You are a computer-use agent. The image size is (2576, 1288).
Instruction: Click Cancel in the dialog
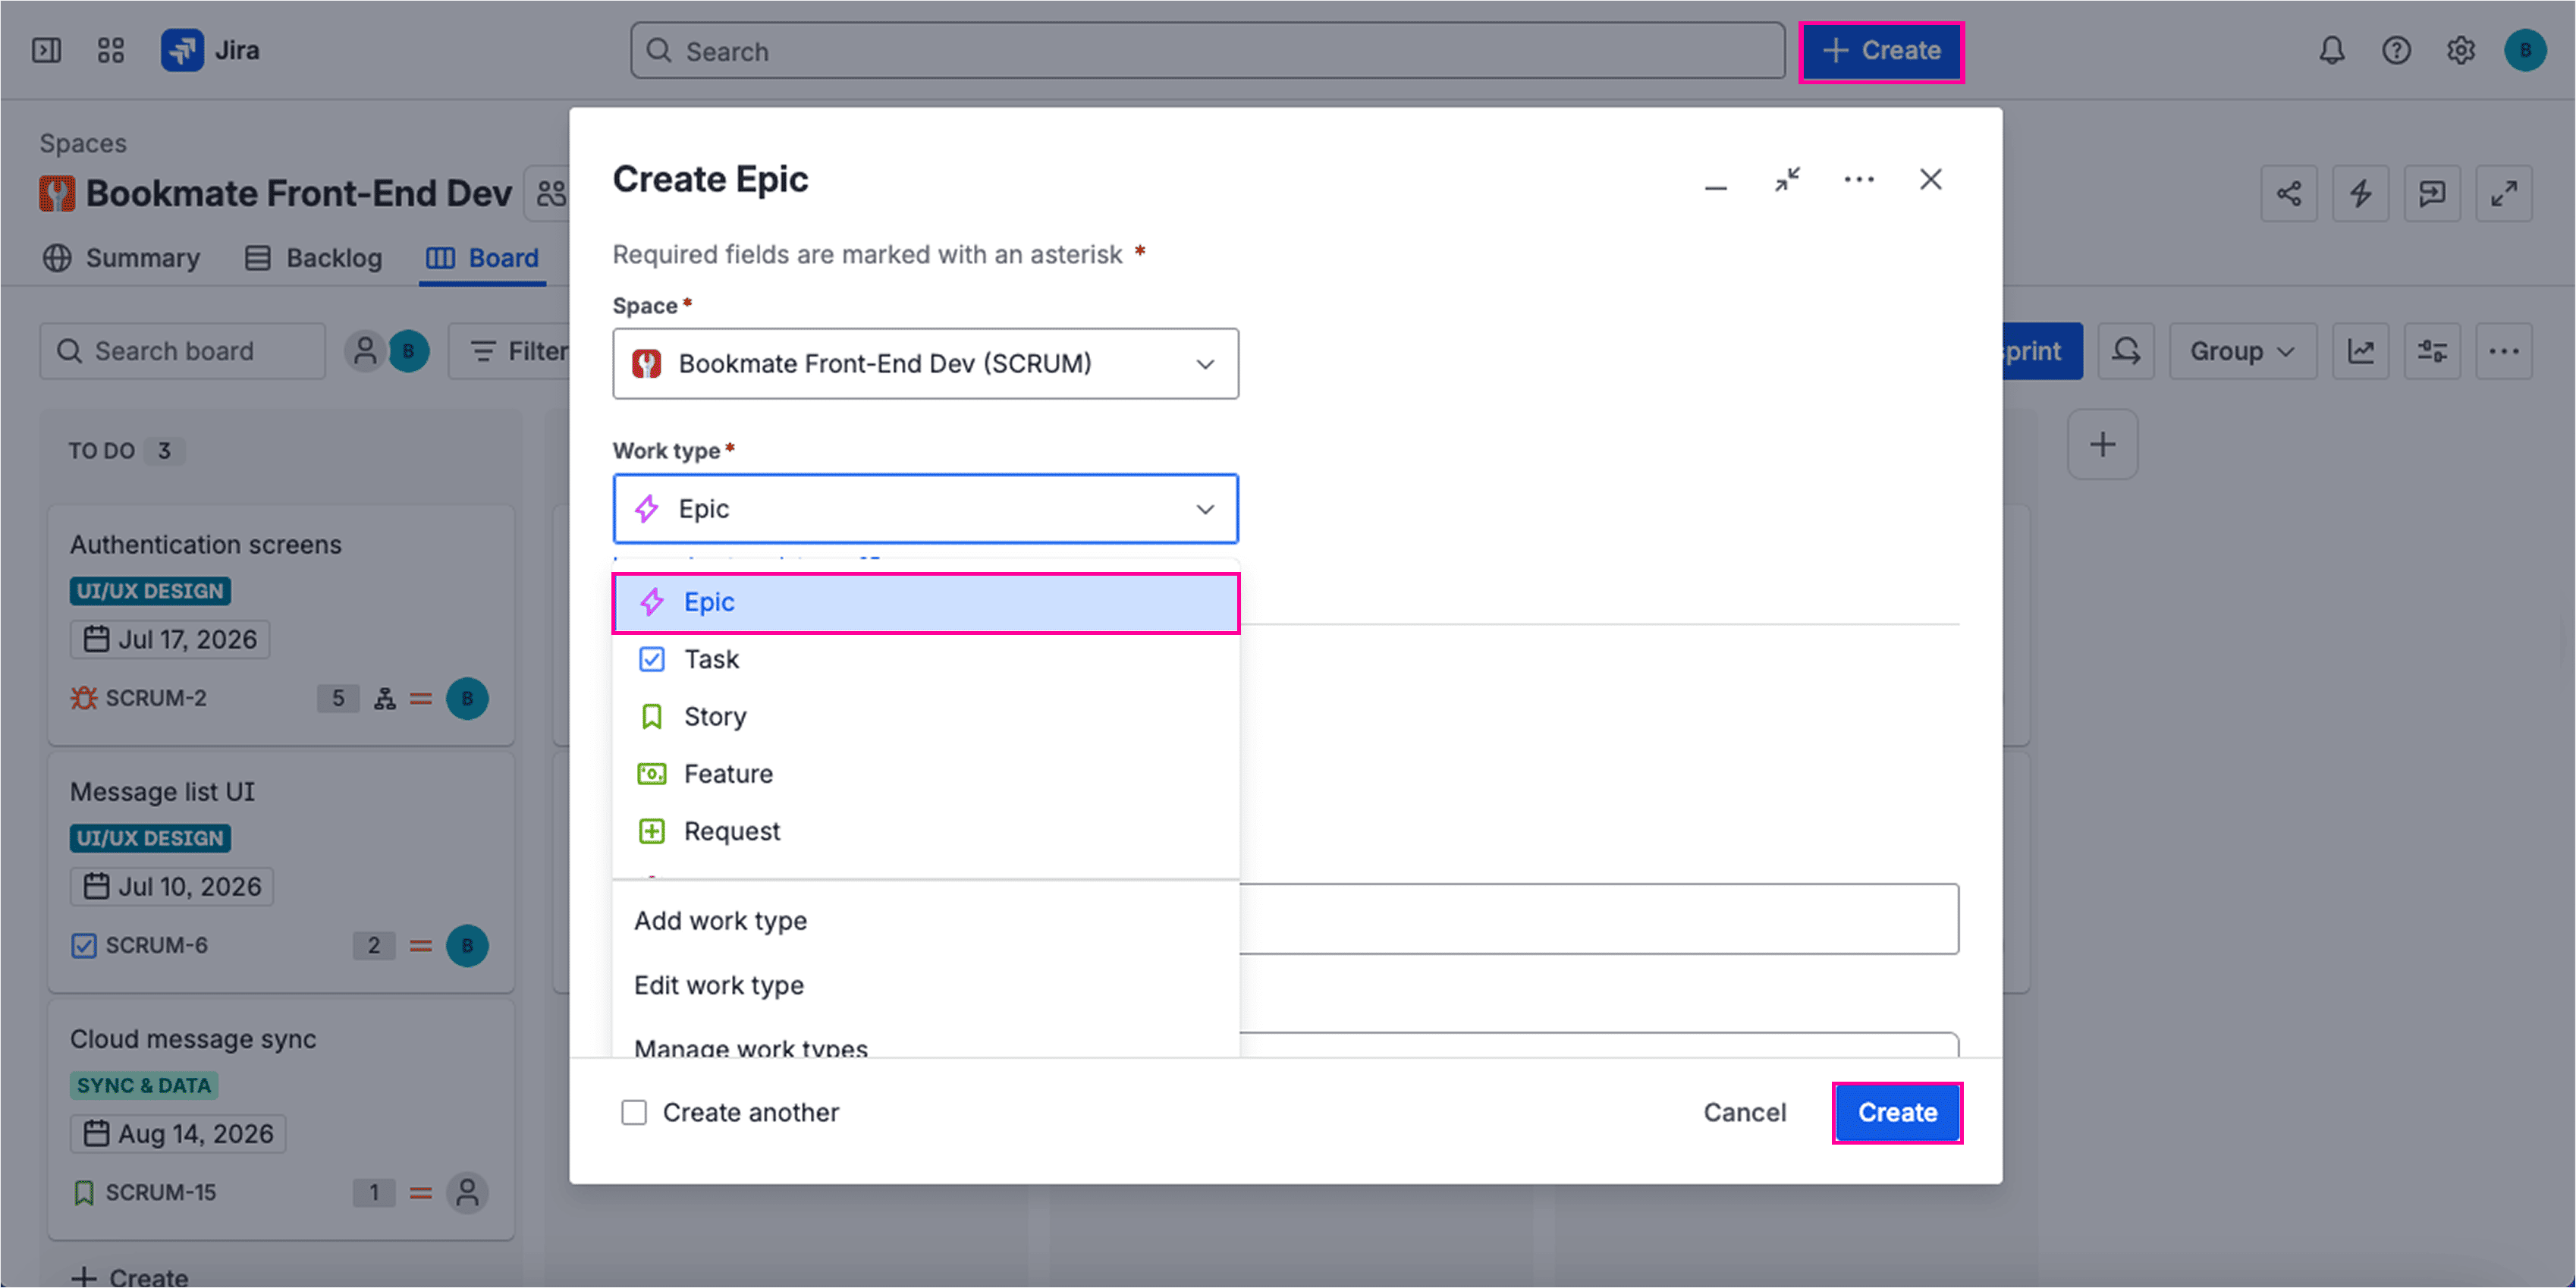coord(1744,1112)
